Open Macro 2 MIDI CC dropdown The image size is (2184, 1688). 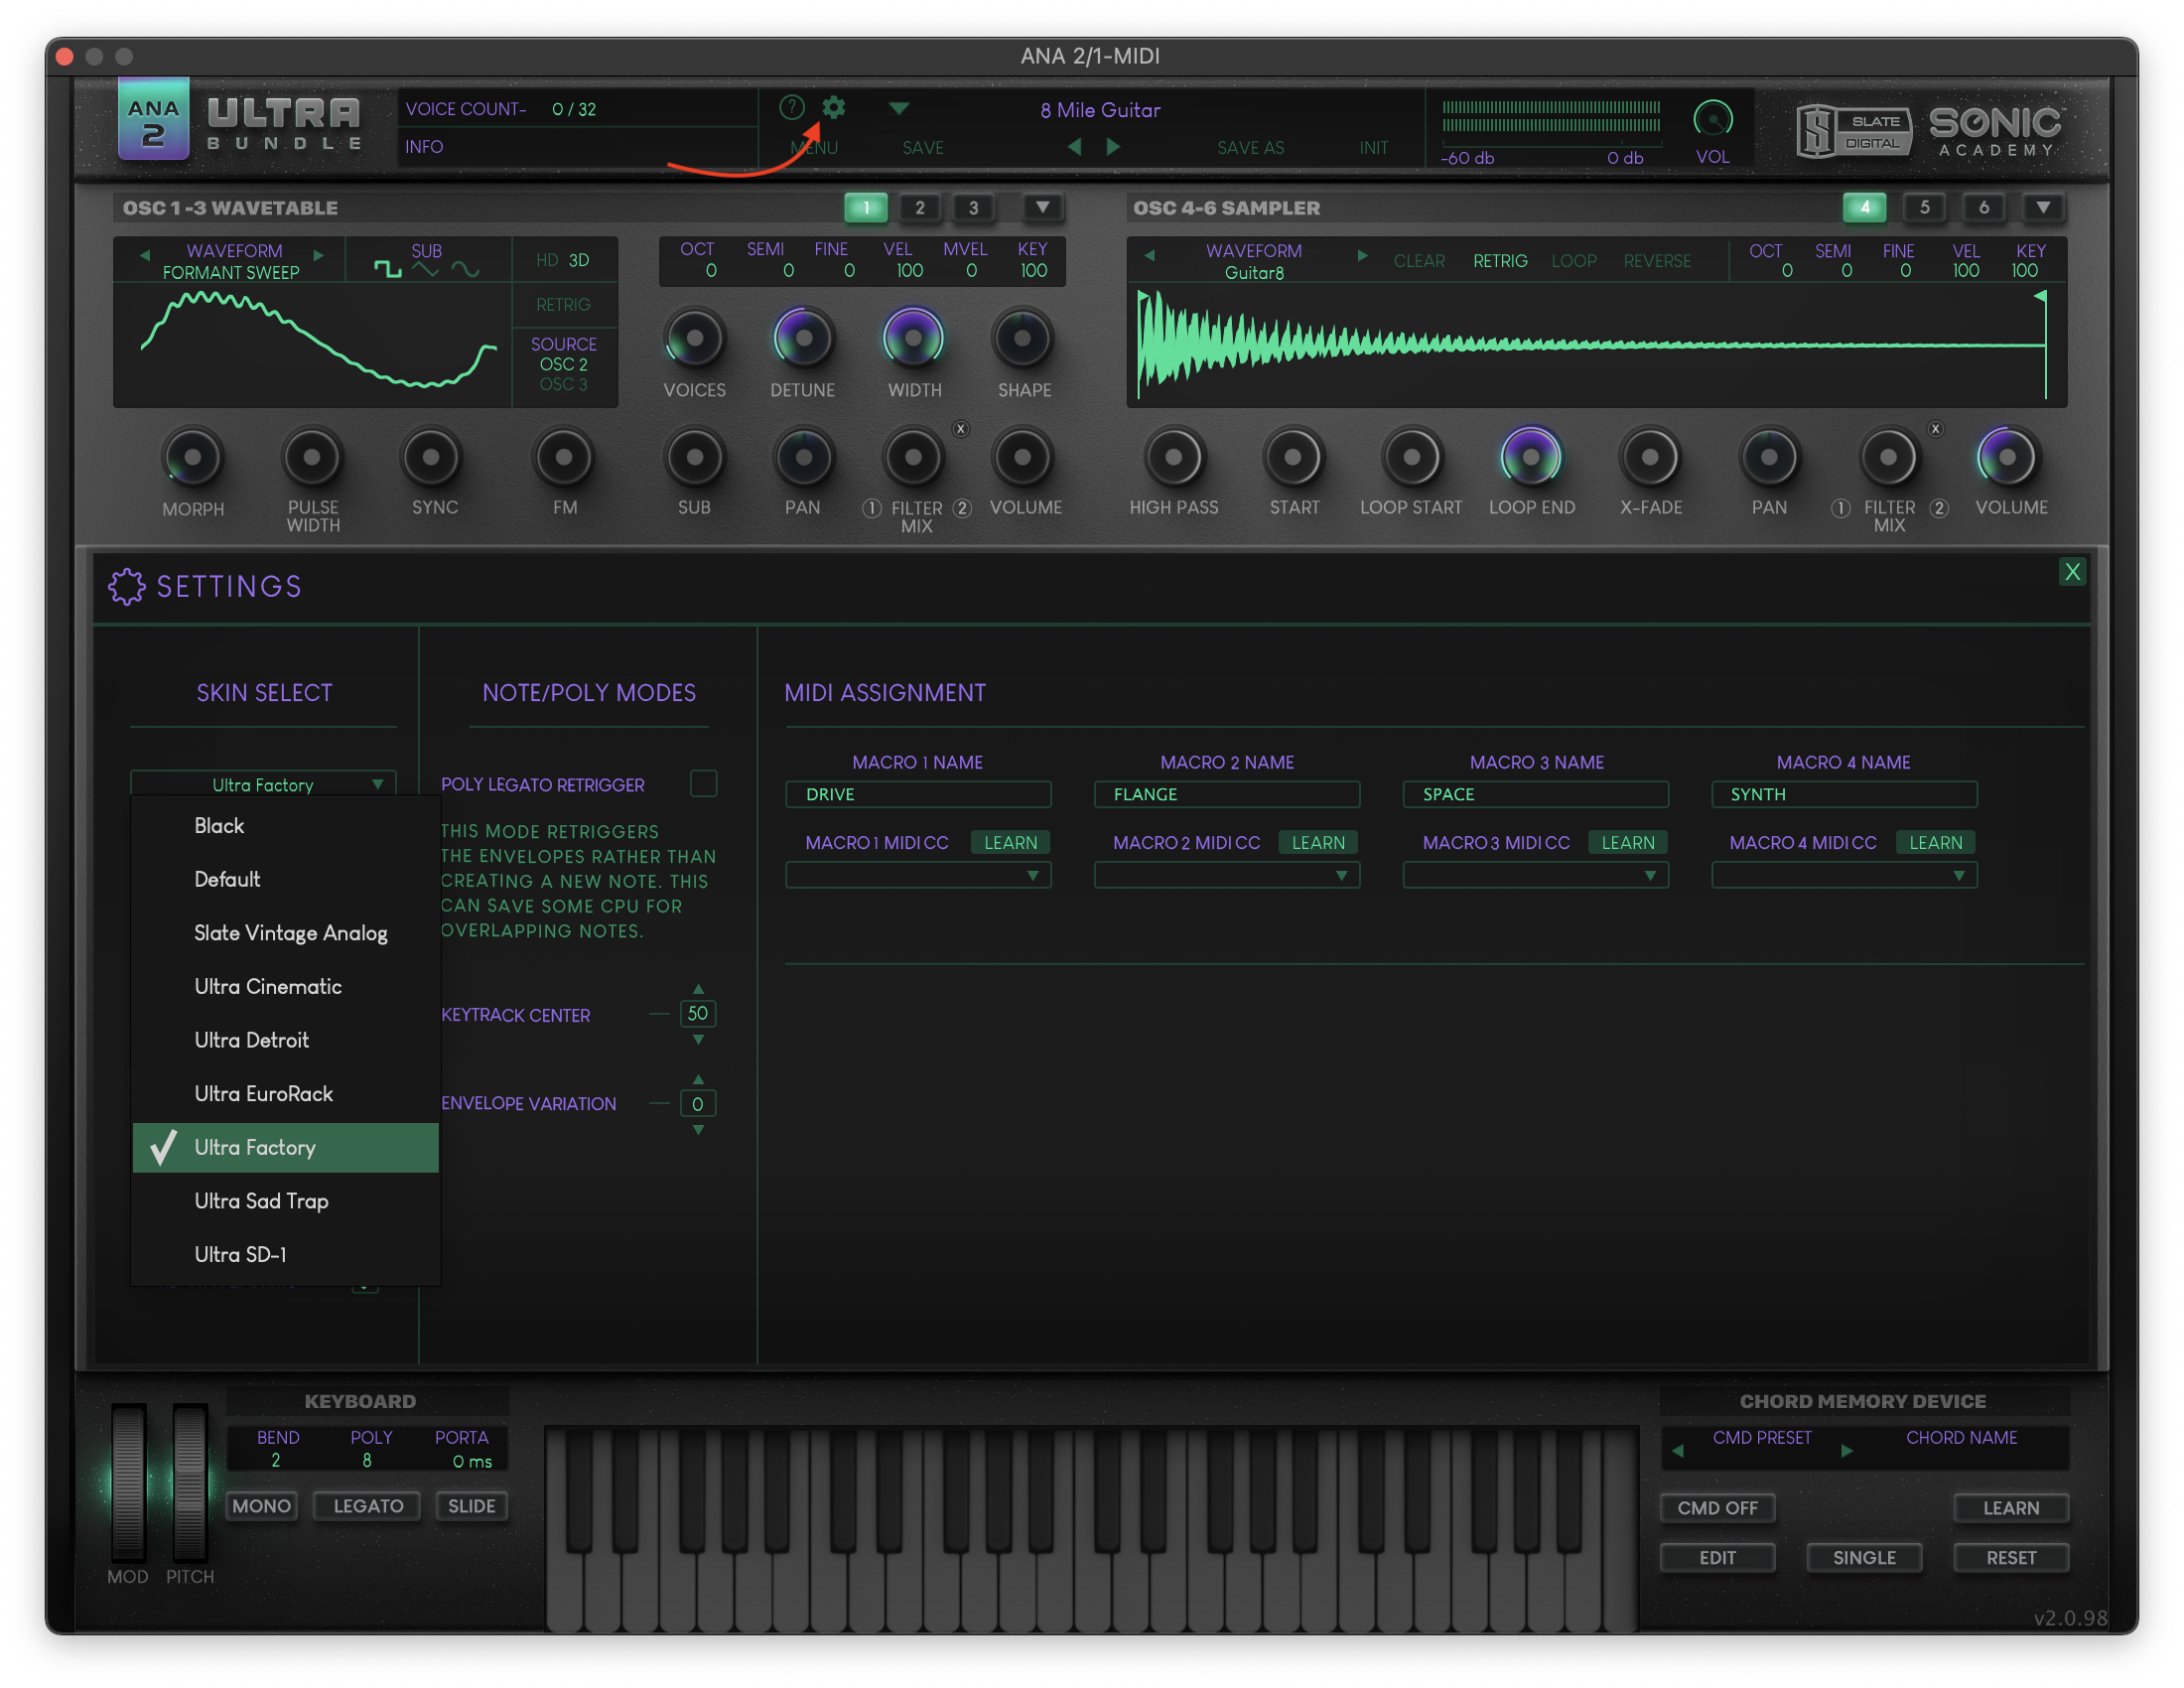point(1227,876)
